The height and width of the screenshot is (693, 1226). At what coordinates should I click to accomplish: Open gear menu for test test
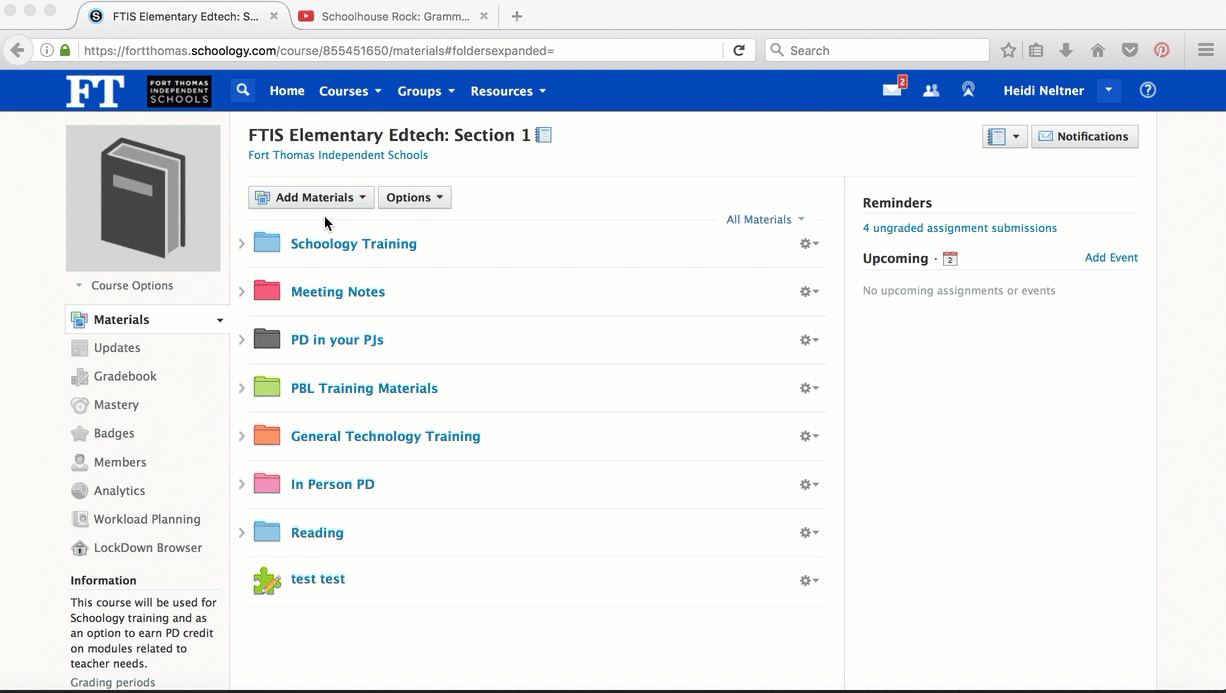click(x=809, y=581)
